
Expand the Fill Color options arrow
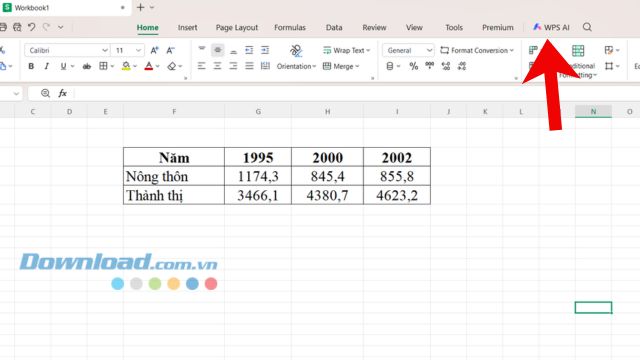(135, 66)
